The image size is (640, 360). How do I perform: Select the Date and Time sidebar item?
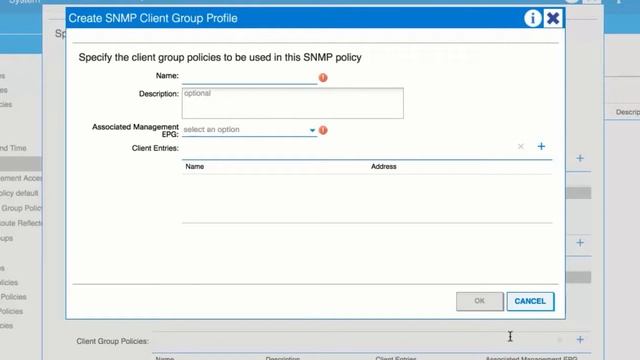pyautogui.click(x=13, y=148)
